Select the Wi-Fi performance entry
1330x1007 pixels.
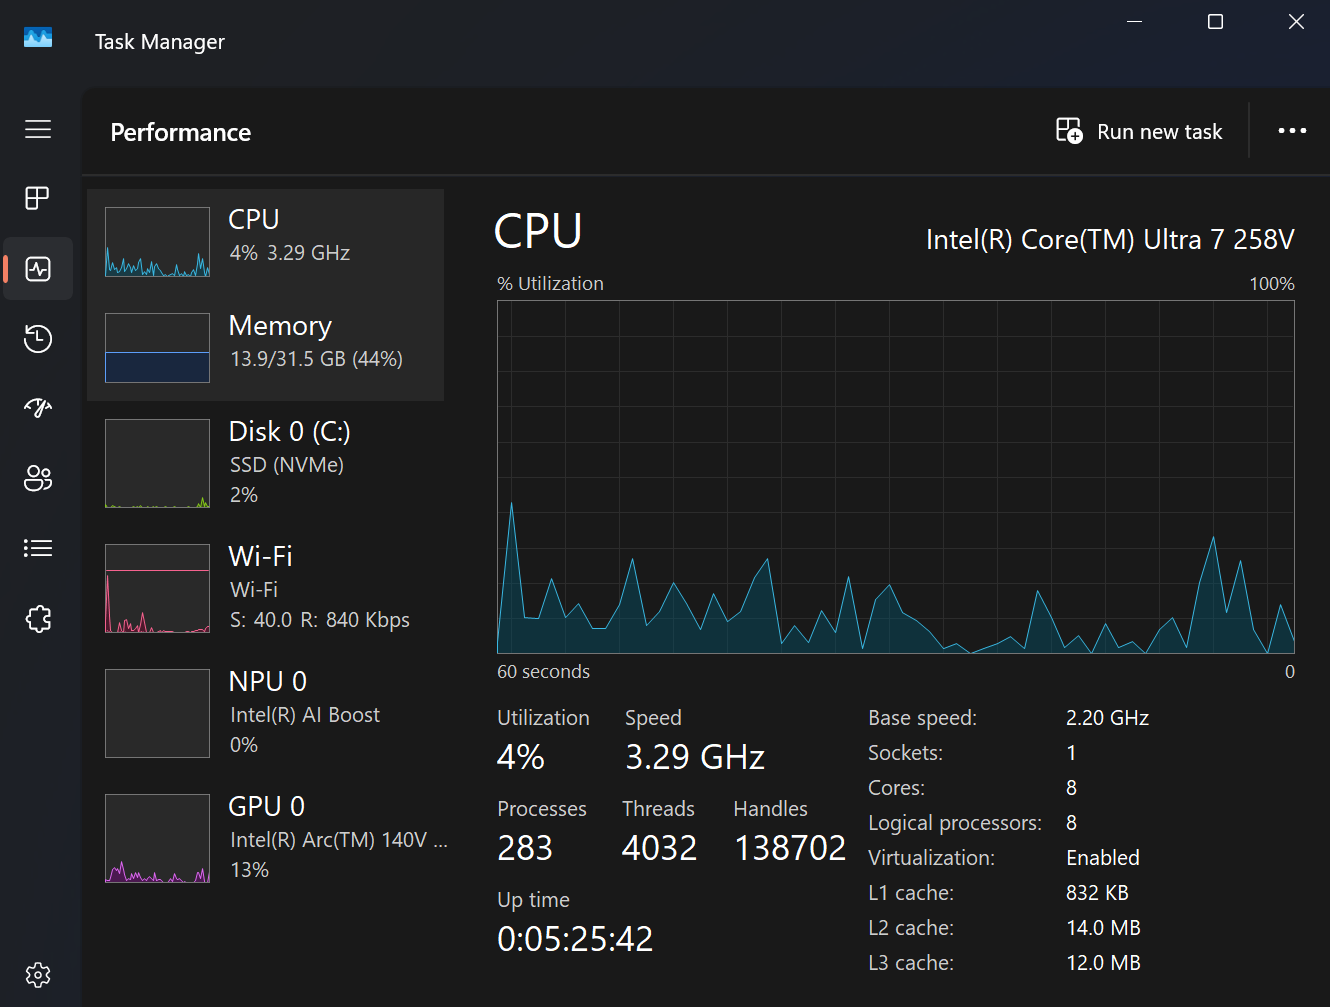coord(266,588)
